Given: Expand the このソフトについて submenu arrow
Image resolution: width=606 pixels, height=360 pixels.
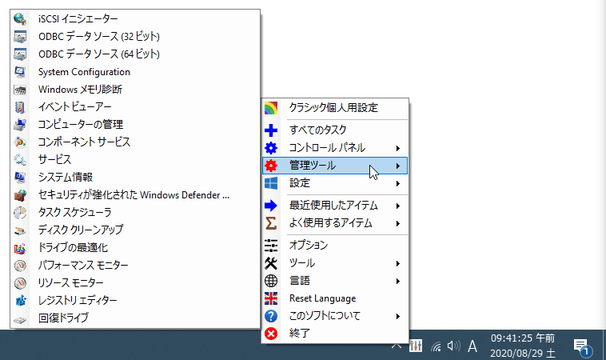Looking at the screenshot, I should (x=398, y=317).
